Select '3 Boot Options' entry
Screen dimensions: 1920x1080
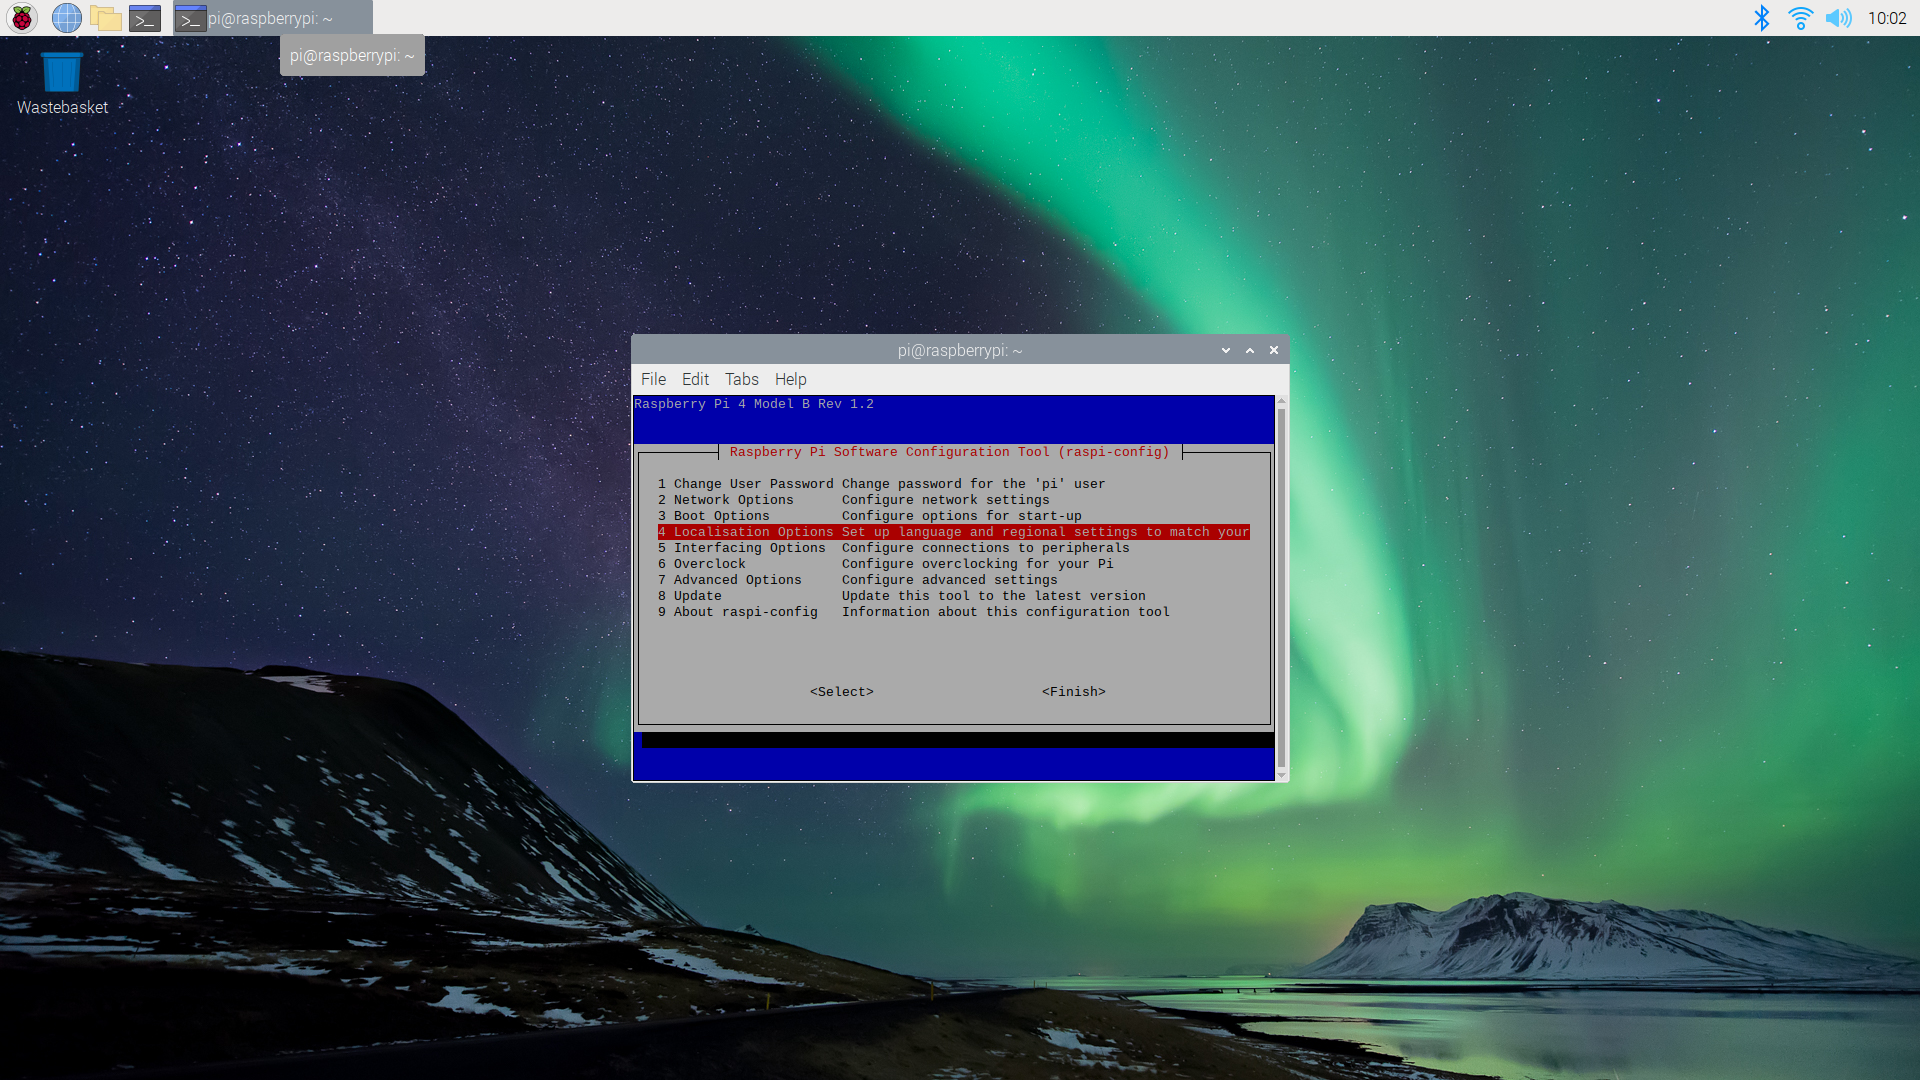(x=953, y=516)
